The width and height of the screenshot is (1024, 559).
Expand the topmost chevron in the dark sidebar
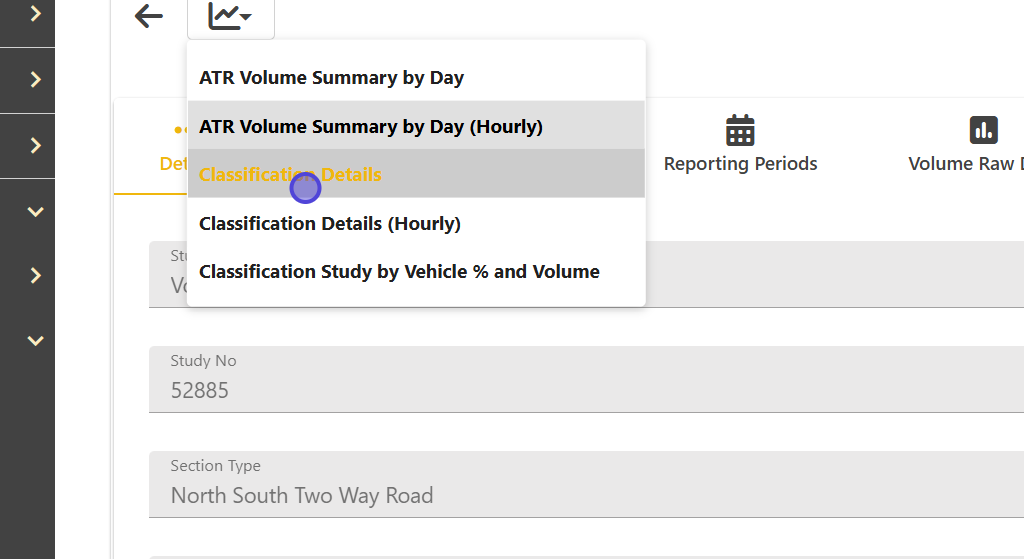36,14
